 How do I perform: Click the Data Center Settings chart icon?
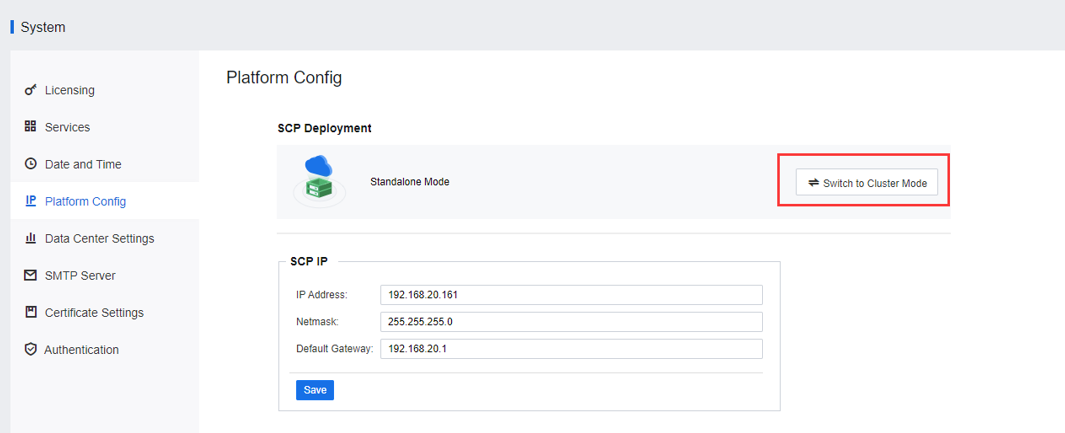[30, 238]
